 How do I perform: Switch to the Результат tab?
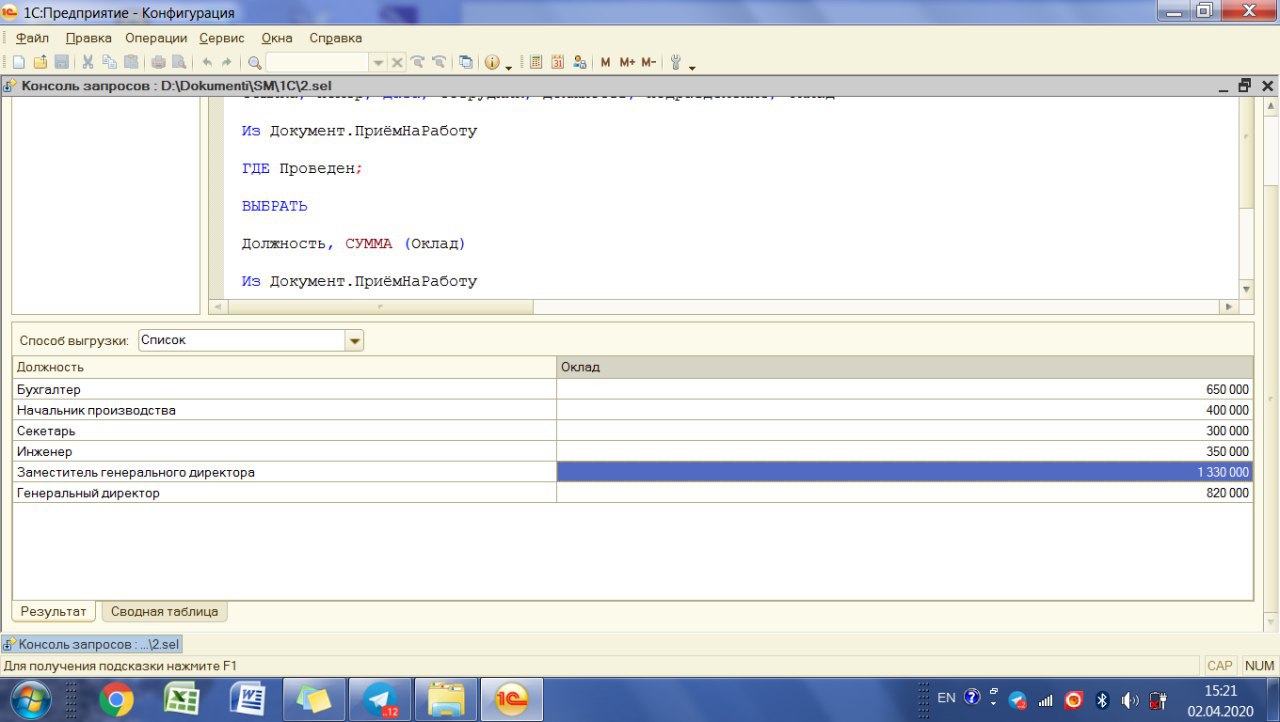tap(54, 611)
